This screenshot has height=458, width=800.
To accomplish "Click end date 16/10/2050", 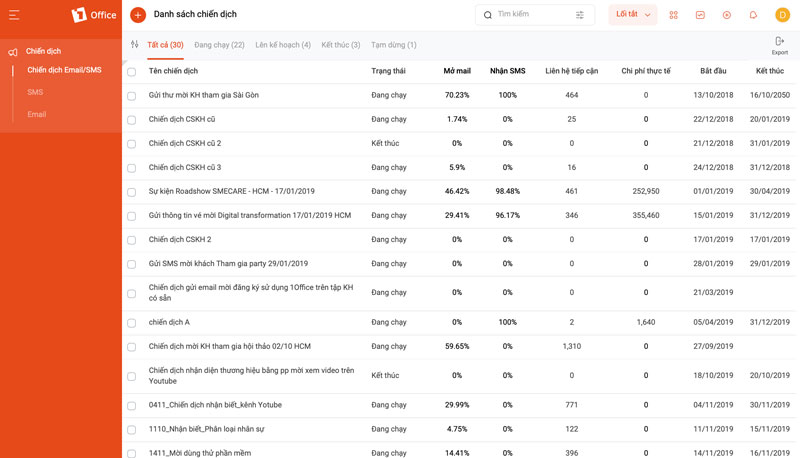I will [x=770, y=95].
